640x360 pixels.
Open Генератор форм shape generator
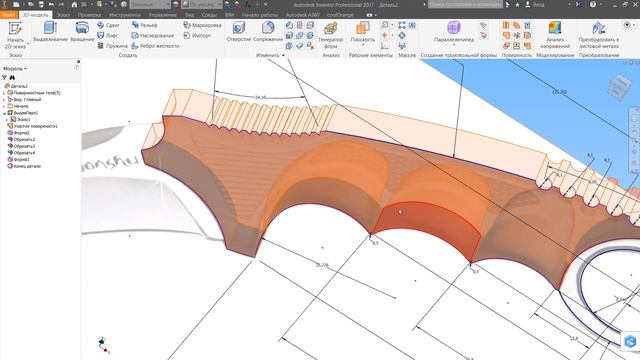[331, 36]
